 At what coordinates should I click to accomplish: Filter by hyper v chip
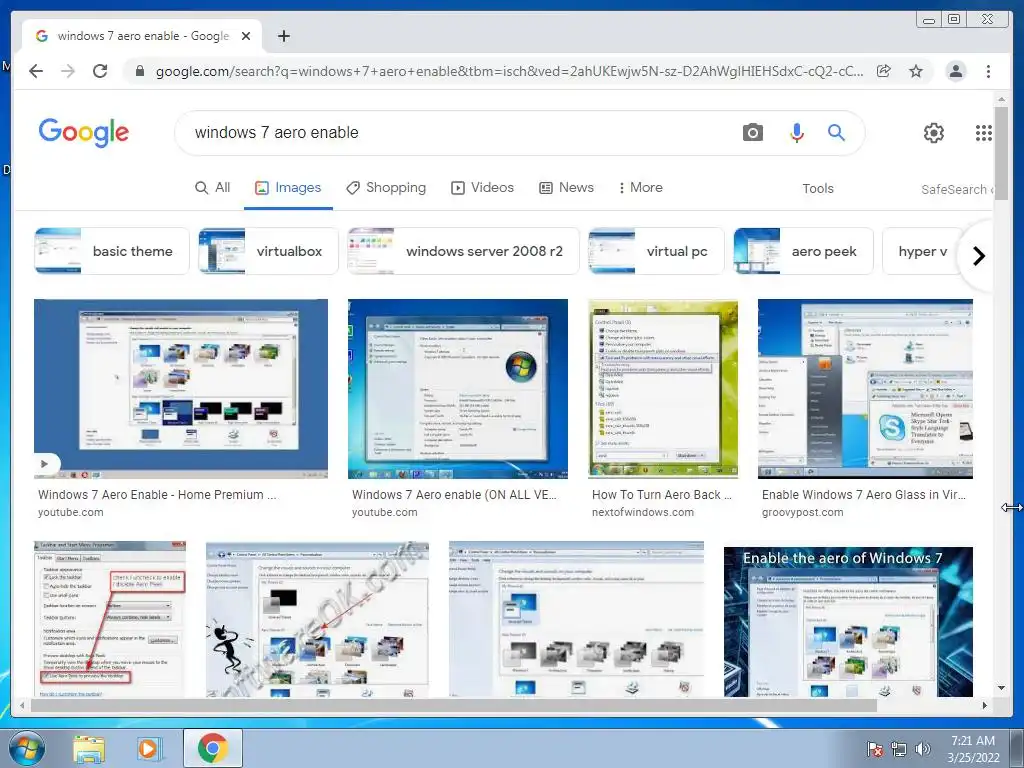(x=922, y=251)
